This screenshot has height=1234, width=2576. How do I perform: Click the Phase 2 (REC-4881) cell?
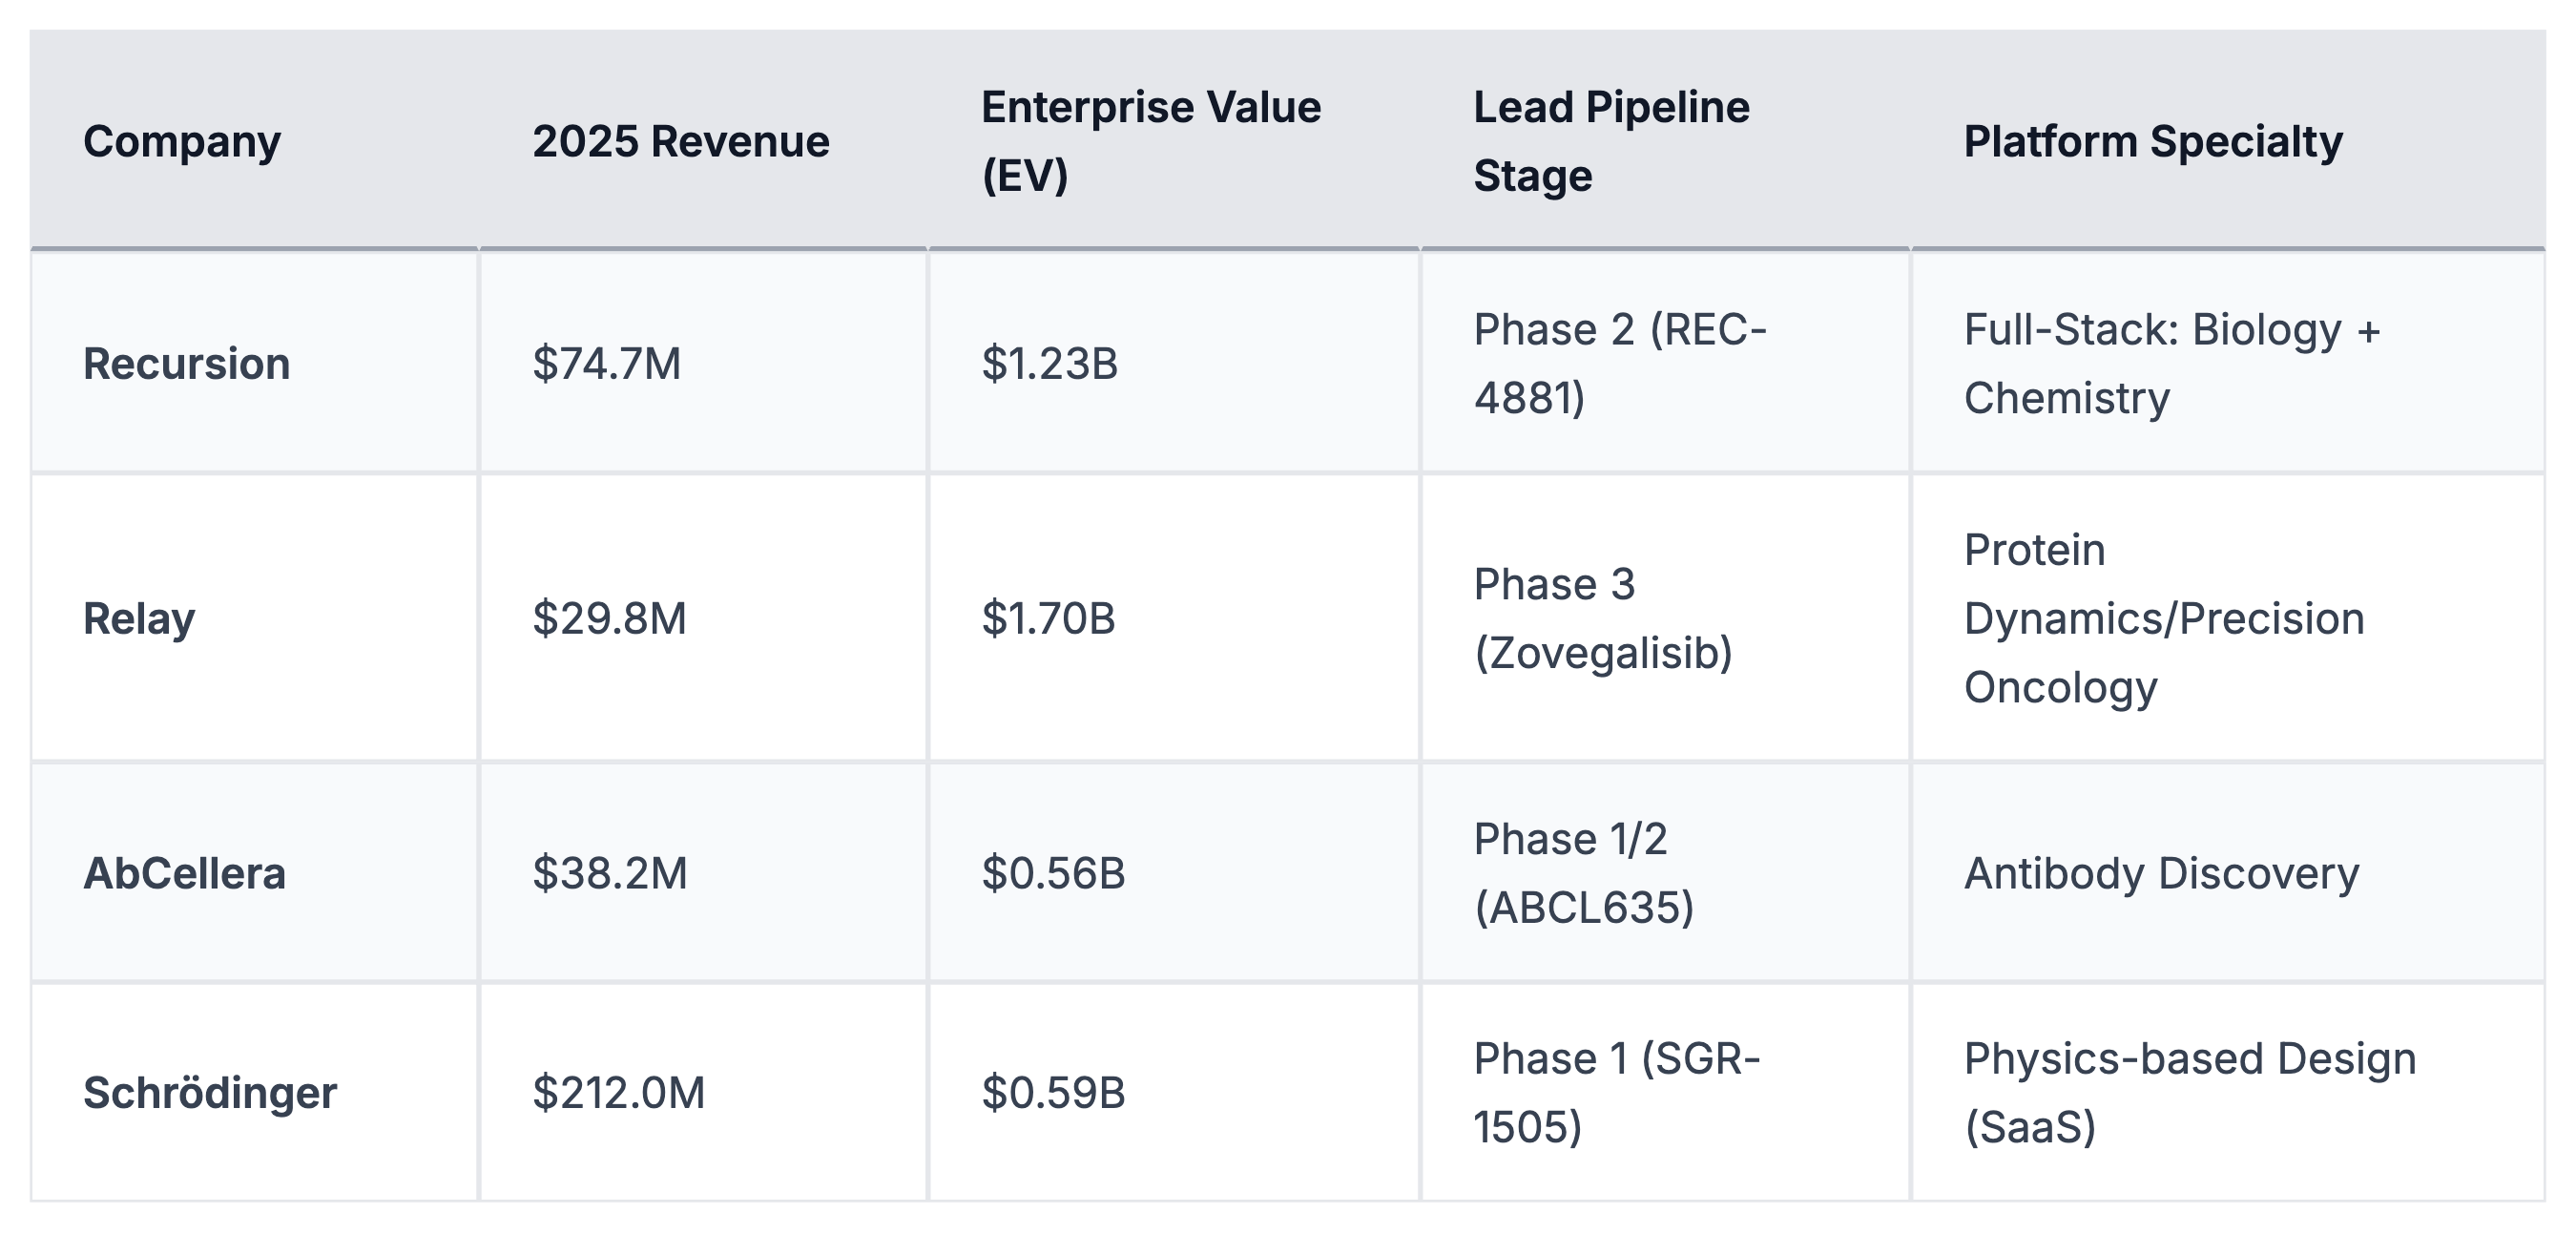[x=1620, y=363]
